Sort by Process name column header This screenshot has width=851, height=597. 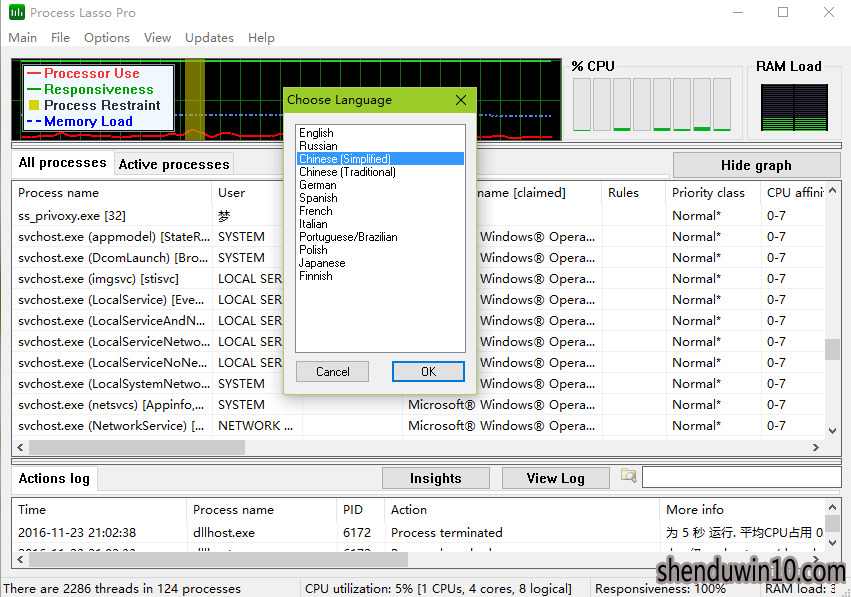(112, 193)
